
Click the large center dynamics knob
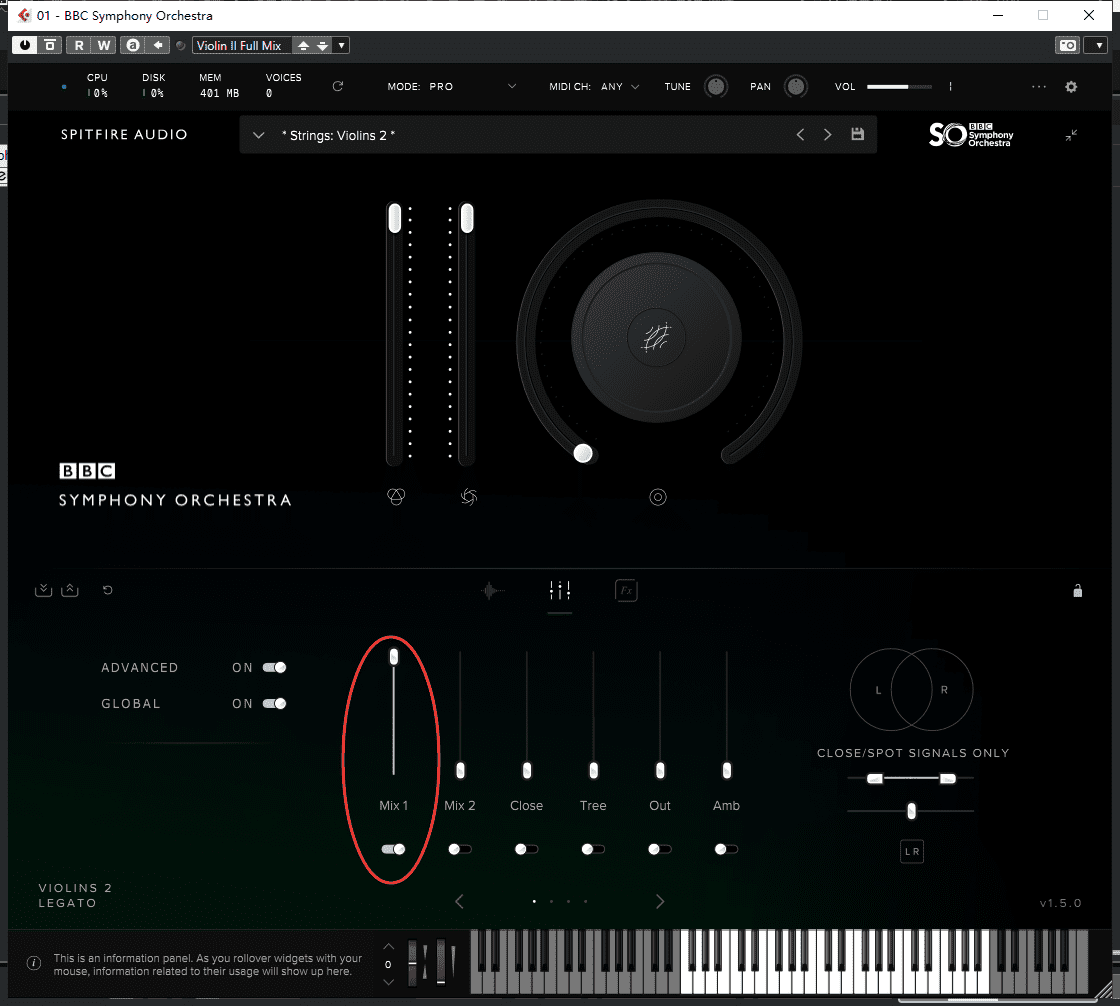(x=656, y=338)
